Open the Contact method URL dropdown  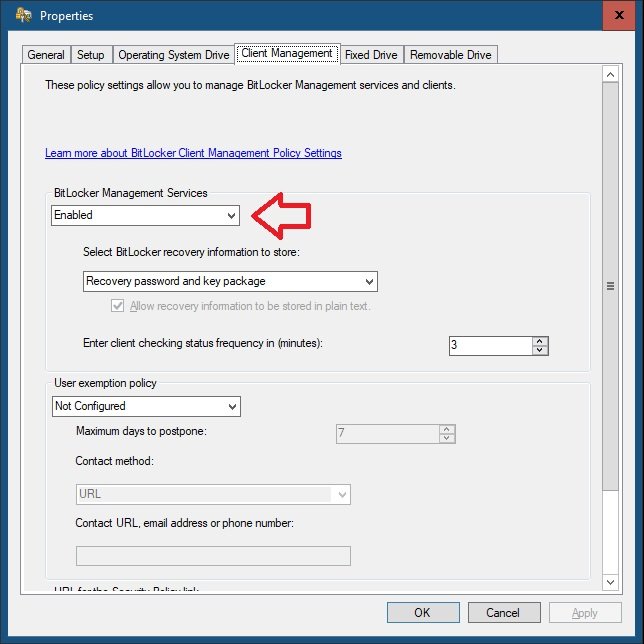213,494
